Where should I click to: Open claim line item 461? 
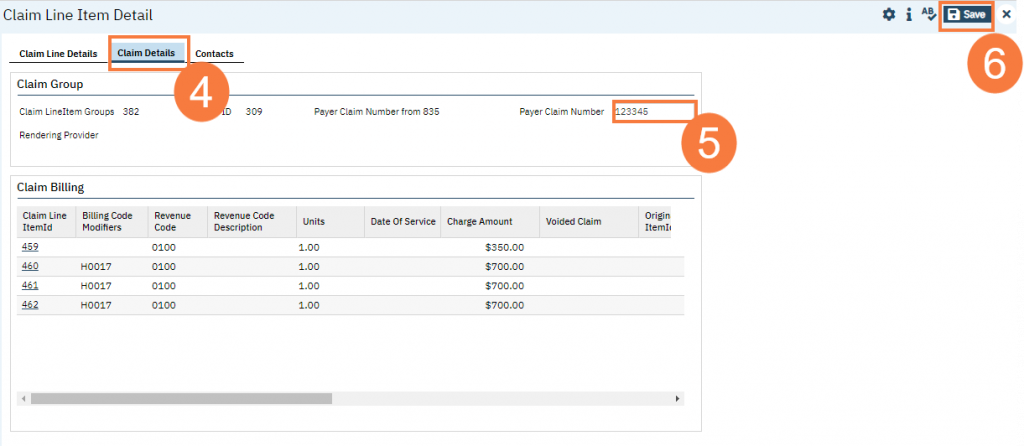tap(30, 286)
